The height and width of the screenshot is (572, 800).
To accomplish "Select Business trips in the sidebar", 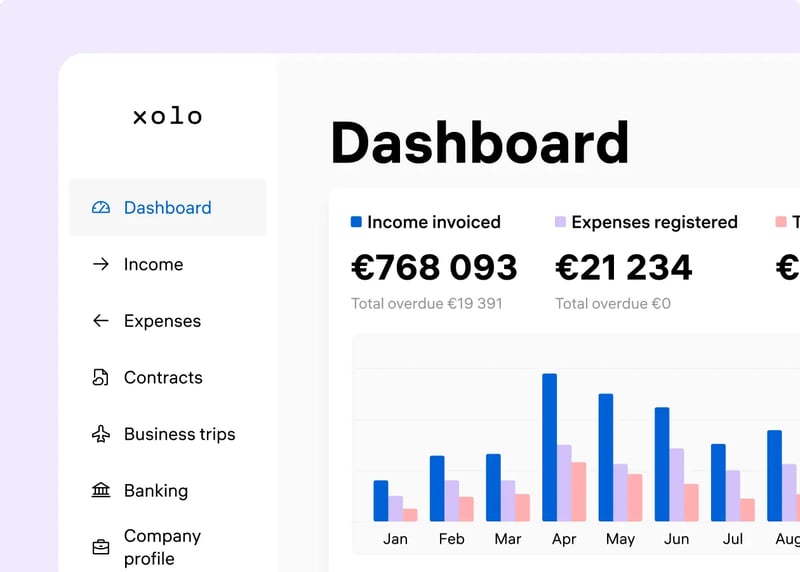I will pos(179,434).
